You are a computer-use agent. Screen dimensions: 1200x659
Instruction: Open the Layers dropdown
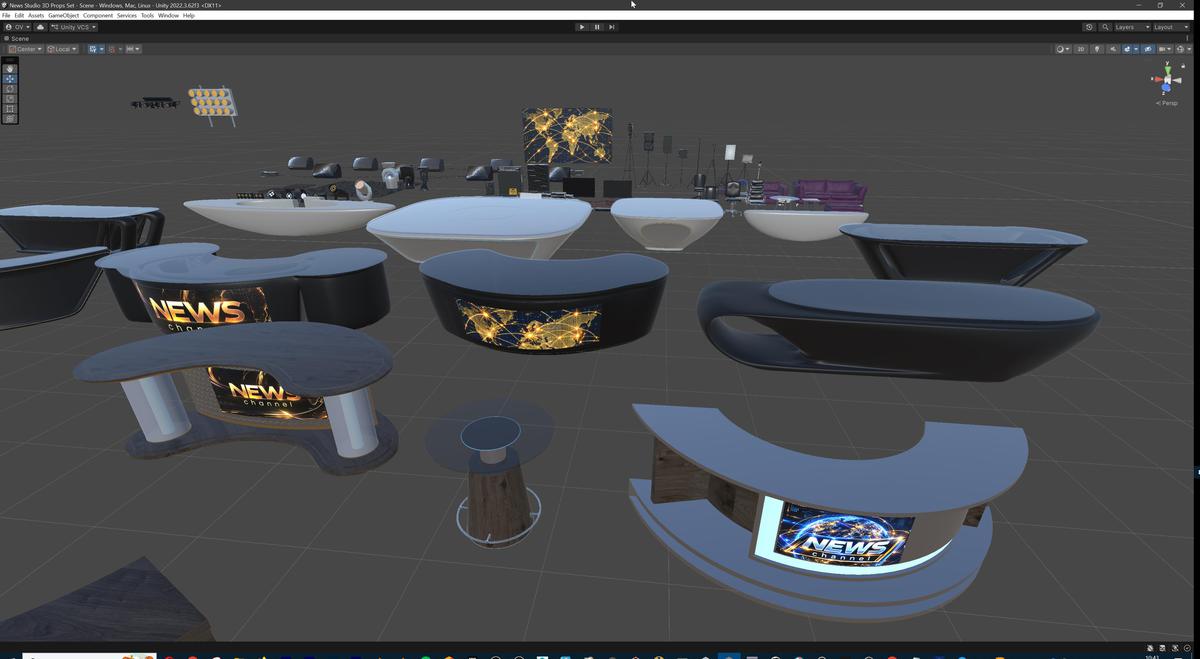pyautogui.click(x=1131, y=27)
